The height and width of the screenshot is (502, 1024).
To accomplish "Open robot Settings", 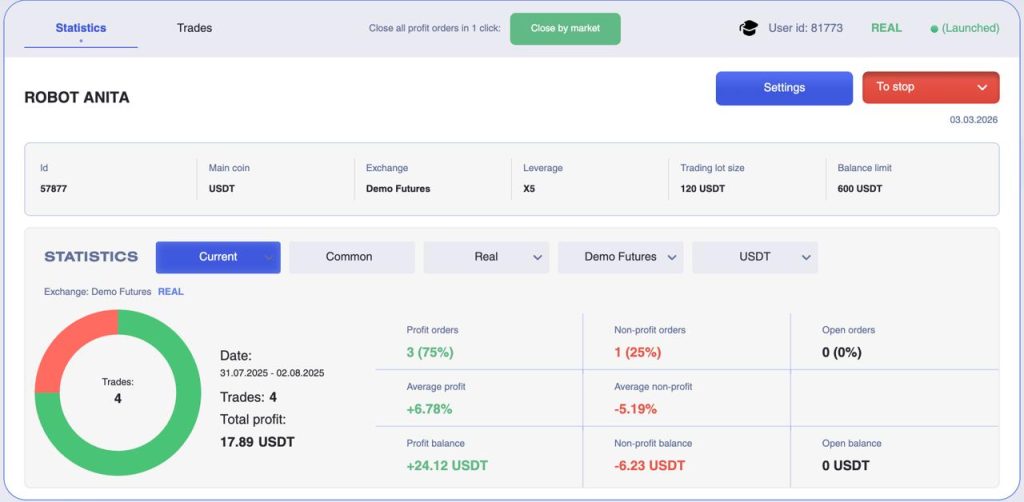I will 784,88.
